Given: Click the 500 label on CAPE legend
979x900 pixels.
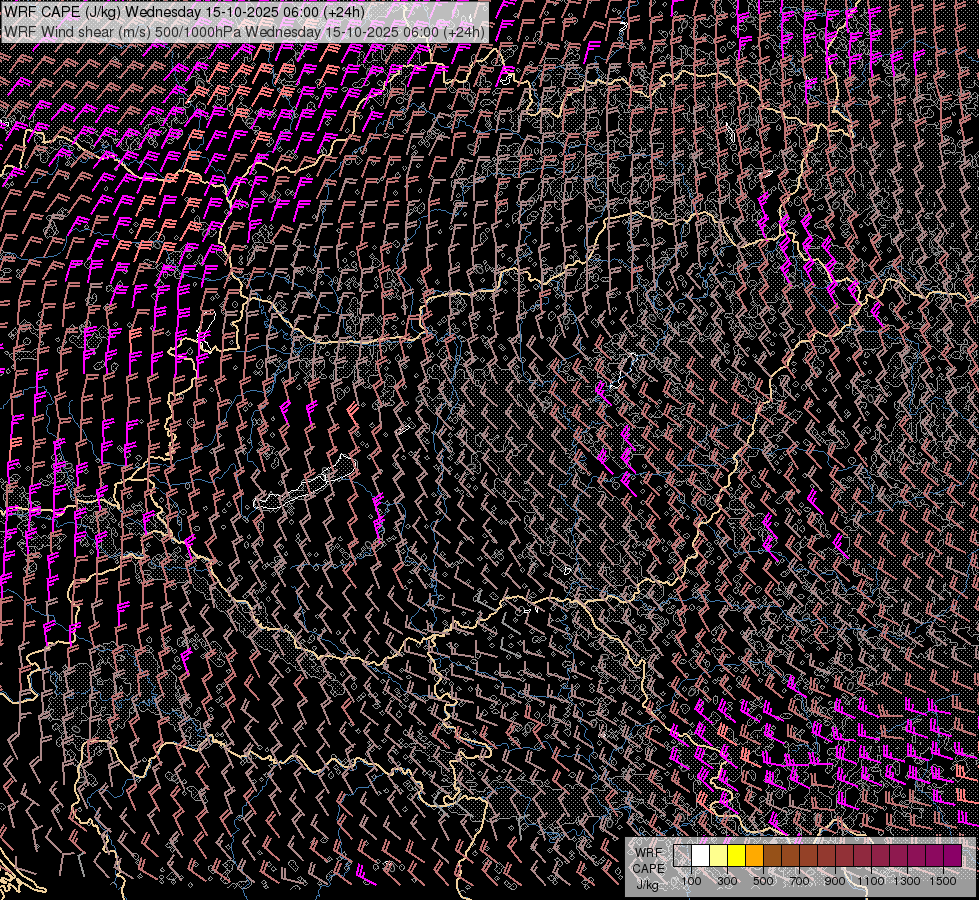Looking at the screenshot, I should click(x=763, y=881).
